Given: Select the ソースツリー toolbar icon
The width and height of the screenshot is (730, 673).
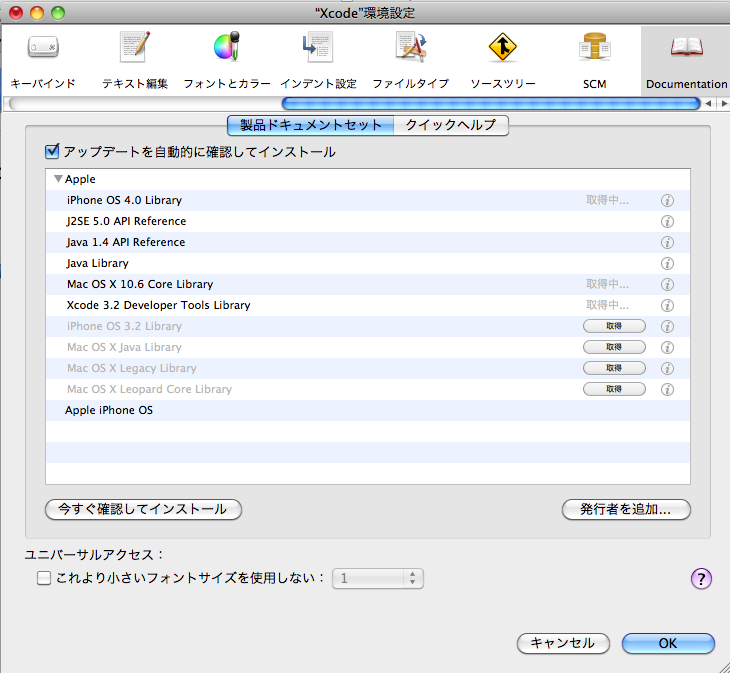Looking at the screenshot, I should 503,48.
